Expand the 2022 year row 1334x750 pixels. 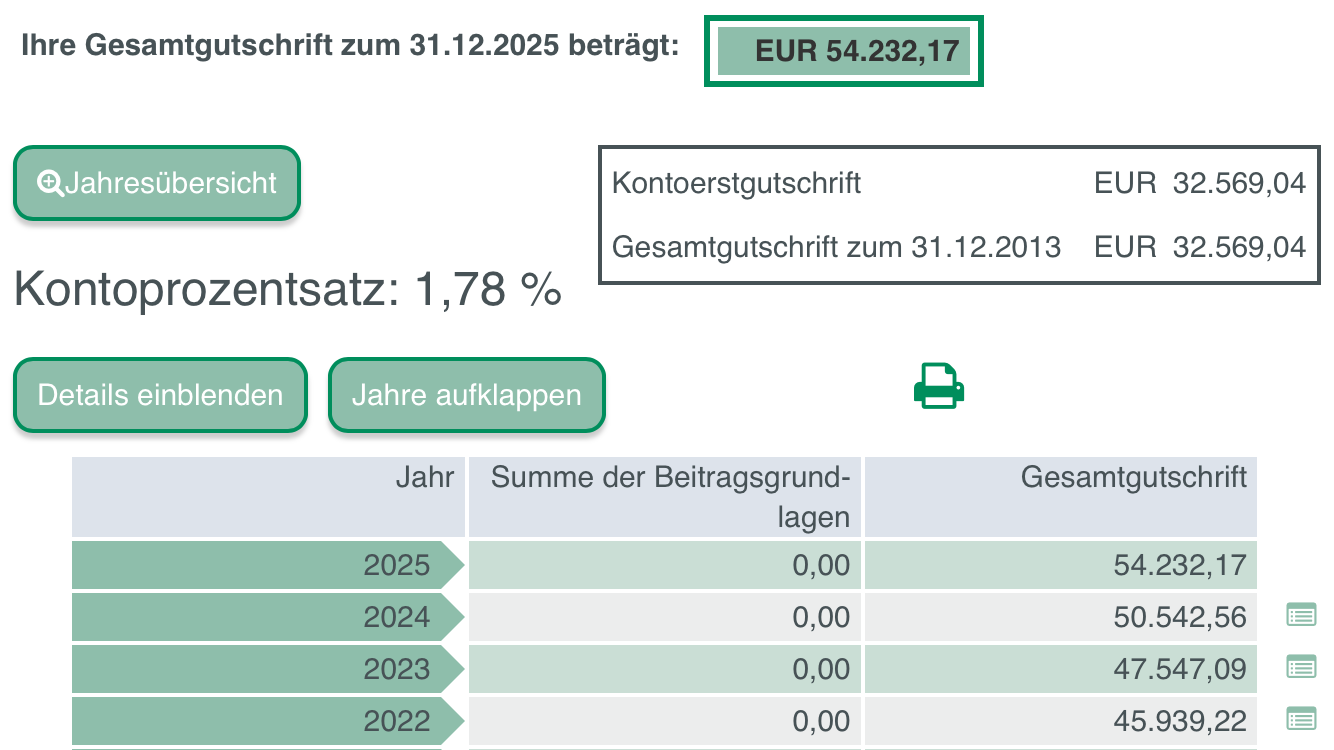(268, 721)
